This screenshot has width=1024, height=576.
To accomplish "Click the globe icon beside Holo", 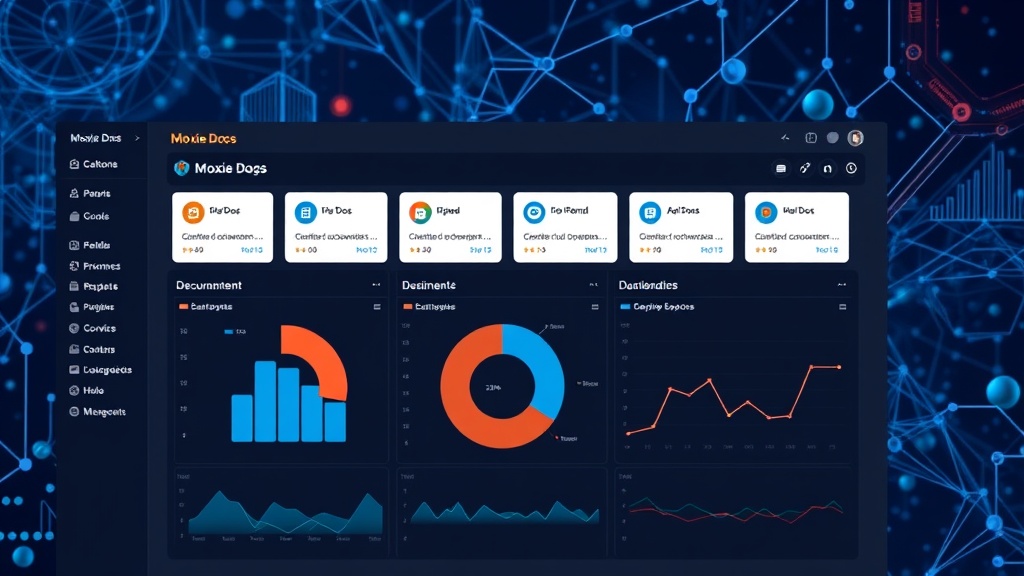I will click(x=74, y=391).
